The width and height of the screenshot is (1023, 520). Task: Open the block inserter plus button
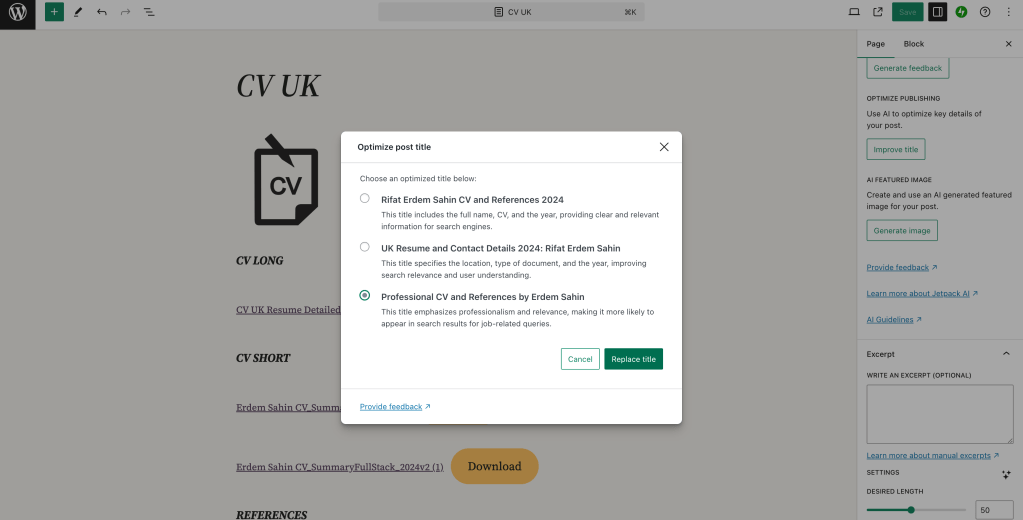[54, 12]
